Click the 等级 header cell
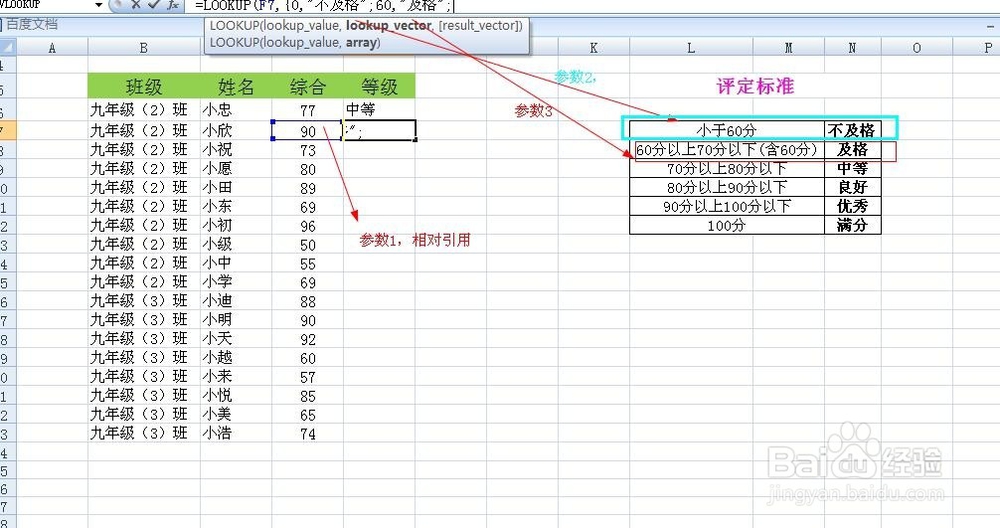Image resolution: width=1000 pixels, height=528 pixels. 379,86
